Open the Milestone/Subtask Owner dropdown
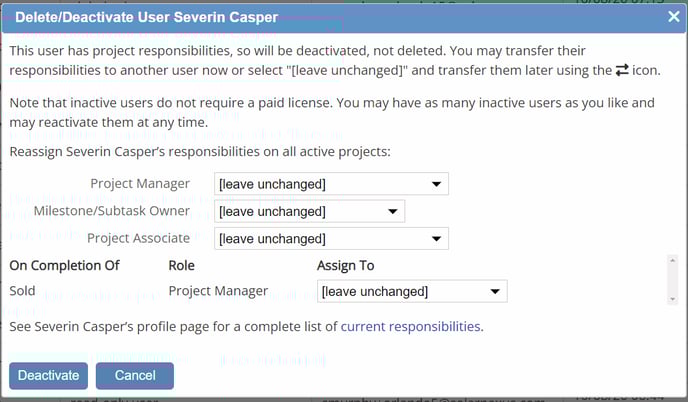The image size is (688, 402). point(309,211)
